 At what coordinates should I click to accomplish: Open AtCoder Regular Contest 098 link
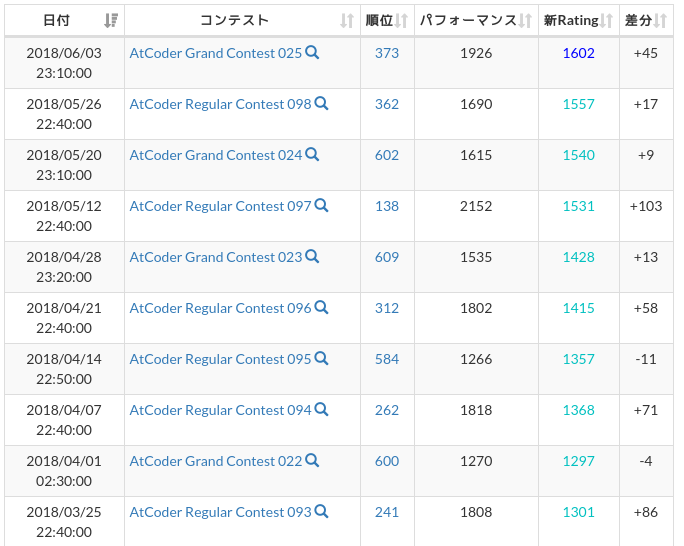pos(220,104)
